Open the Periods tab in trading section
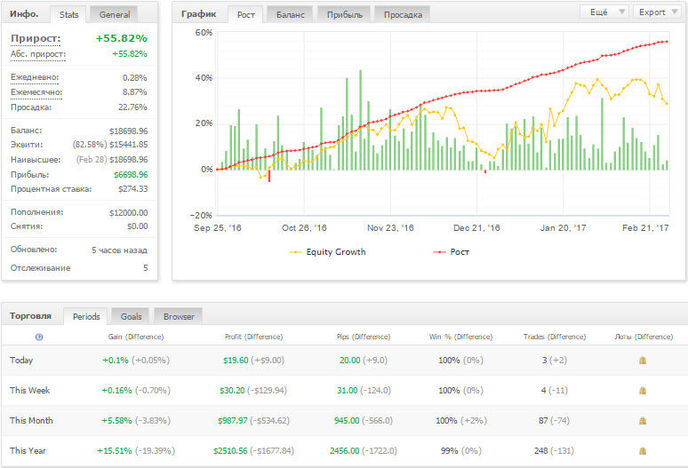 point(86,316)
